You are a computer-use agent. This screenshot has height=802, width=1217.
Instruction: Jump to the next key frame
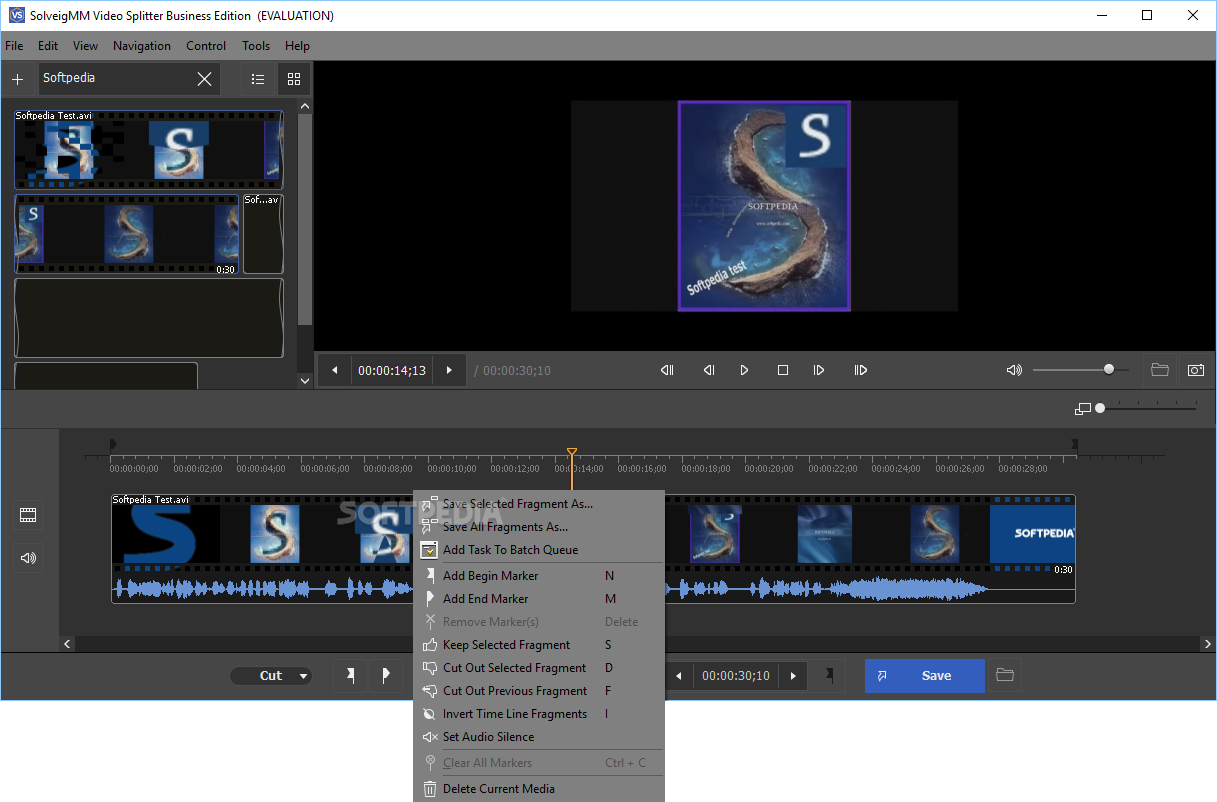pos(860,370)
